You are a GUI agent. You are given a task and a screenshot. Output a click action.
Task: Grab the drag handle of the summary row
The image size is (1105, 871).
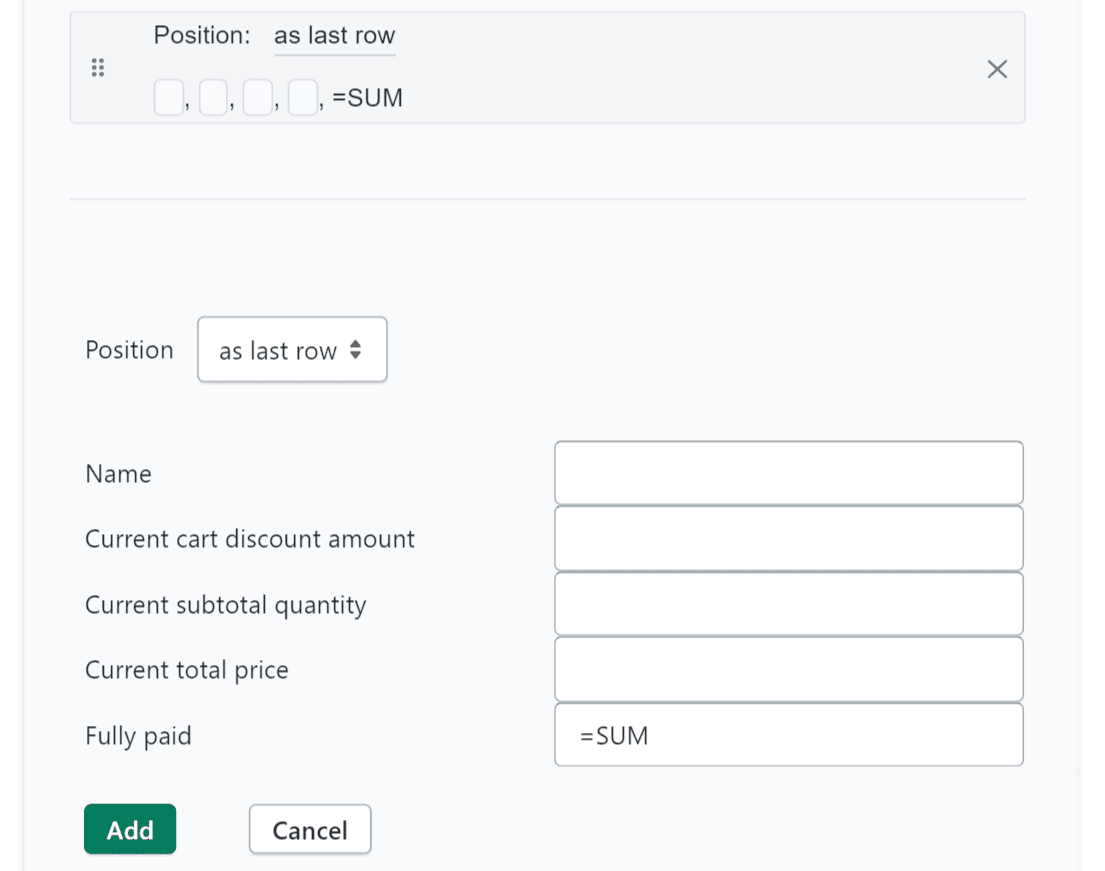[x=97, y=69]
